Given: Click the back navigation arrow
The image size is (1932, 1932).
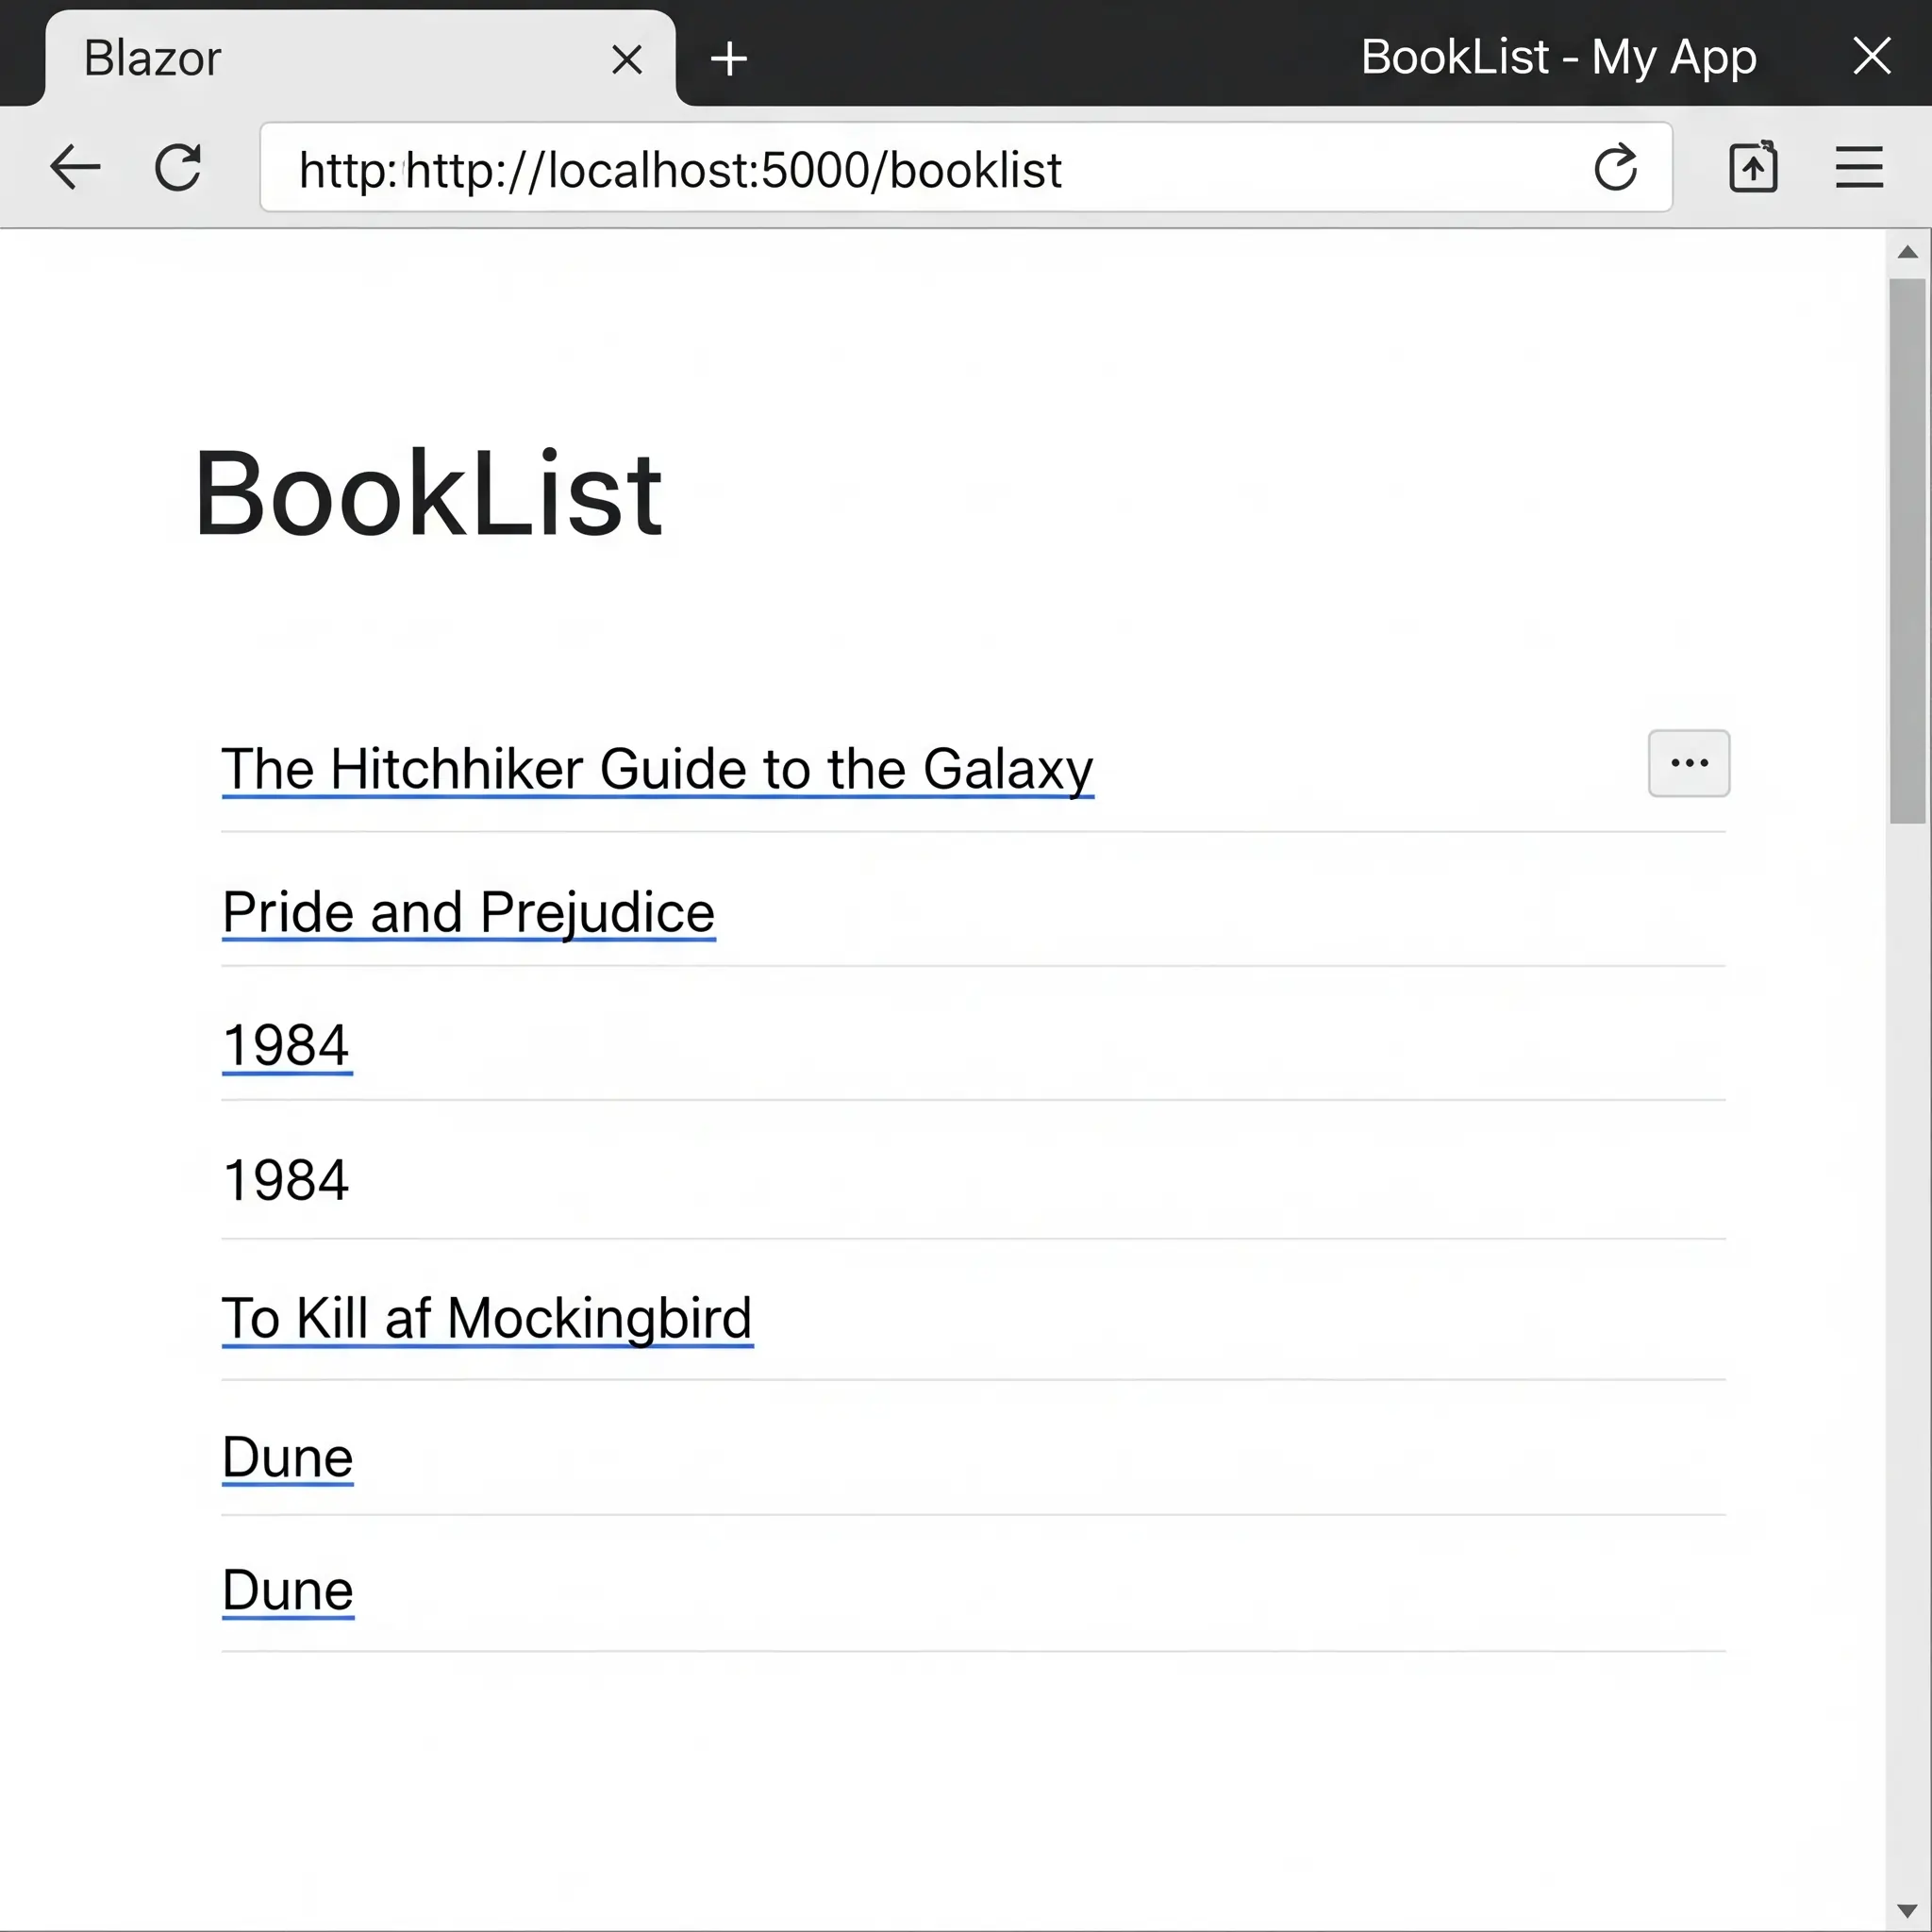Looking at the screenshot, I should click(74, 167).
